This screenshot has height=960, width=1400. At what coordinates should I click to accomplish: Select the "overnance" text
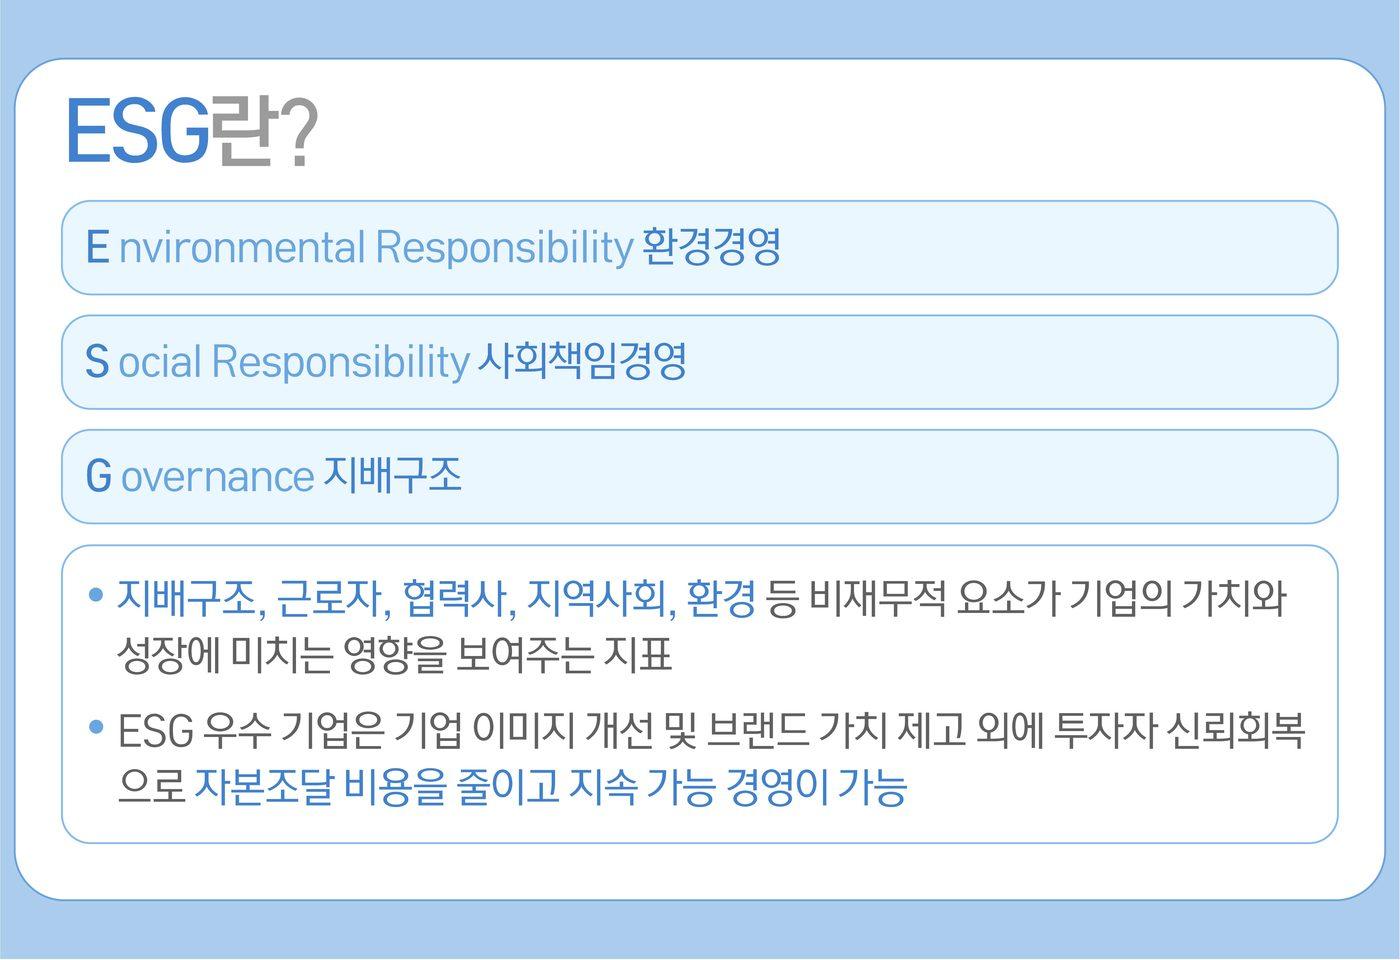[217, 477]
